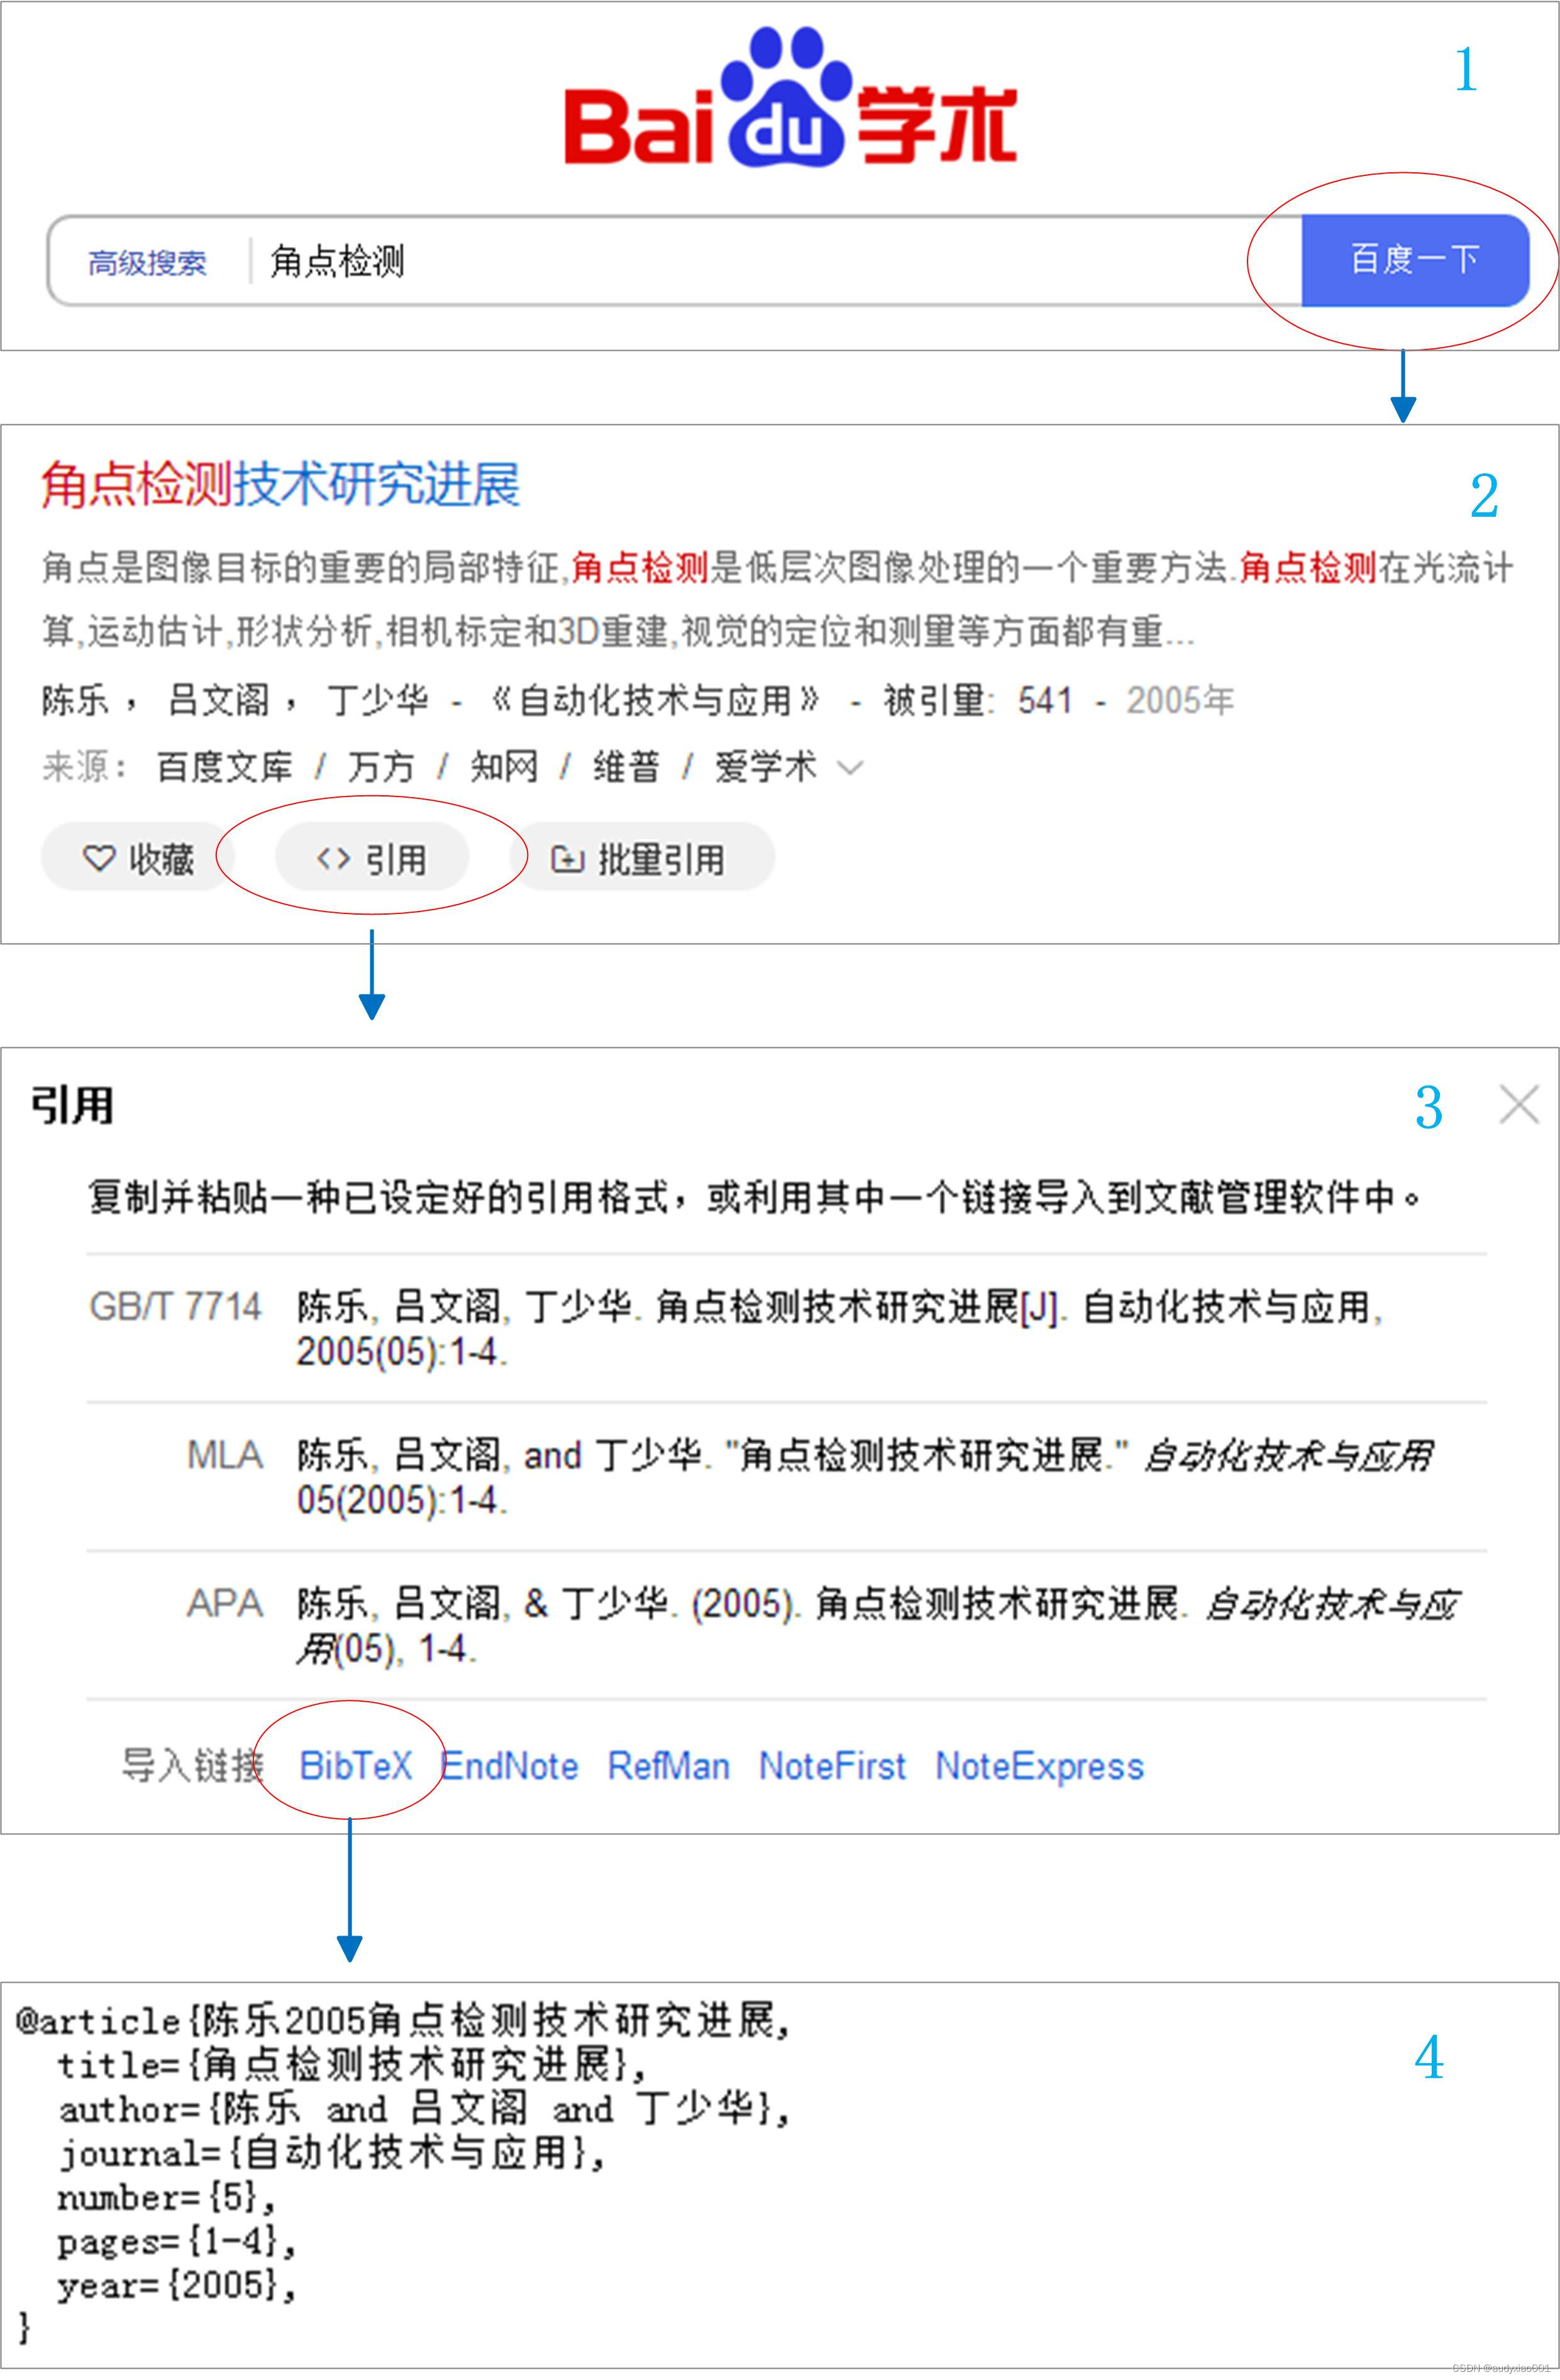Open article title 角点检测技术研究进展
This screenshot has height=2380, width=1560.
click(280, 485)
